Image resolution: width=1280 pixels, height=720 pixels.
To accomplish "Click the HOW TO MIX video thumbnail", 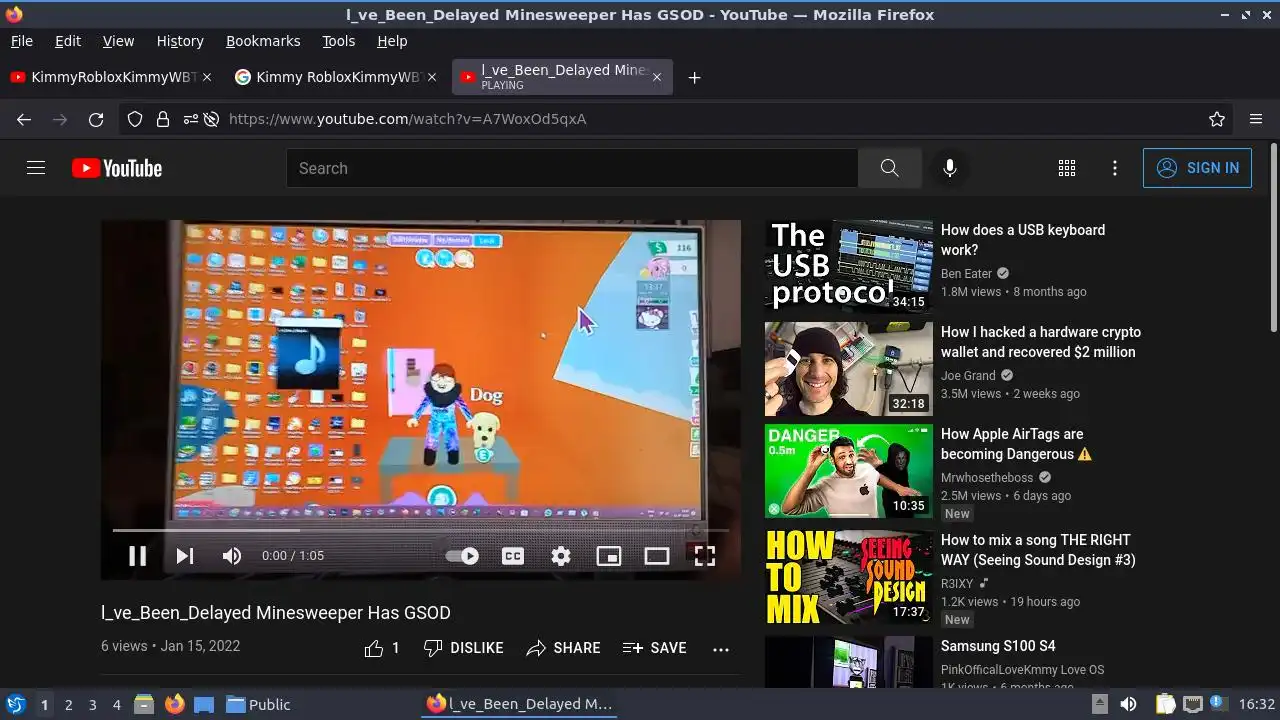I will (849, 577).
